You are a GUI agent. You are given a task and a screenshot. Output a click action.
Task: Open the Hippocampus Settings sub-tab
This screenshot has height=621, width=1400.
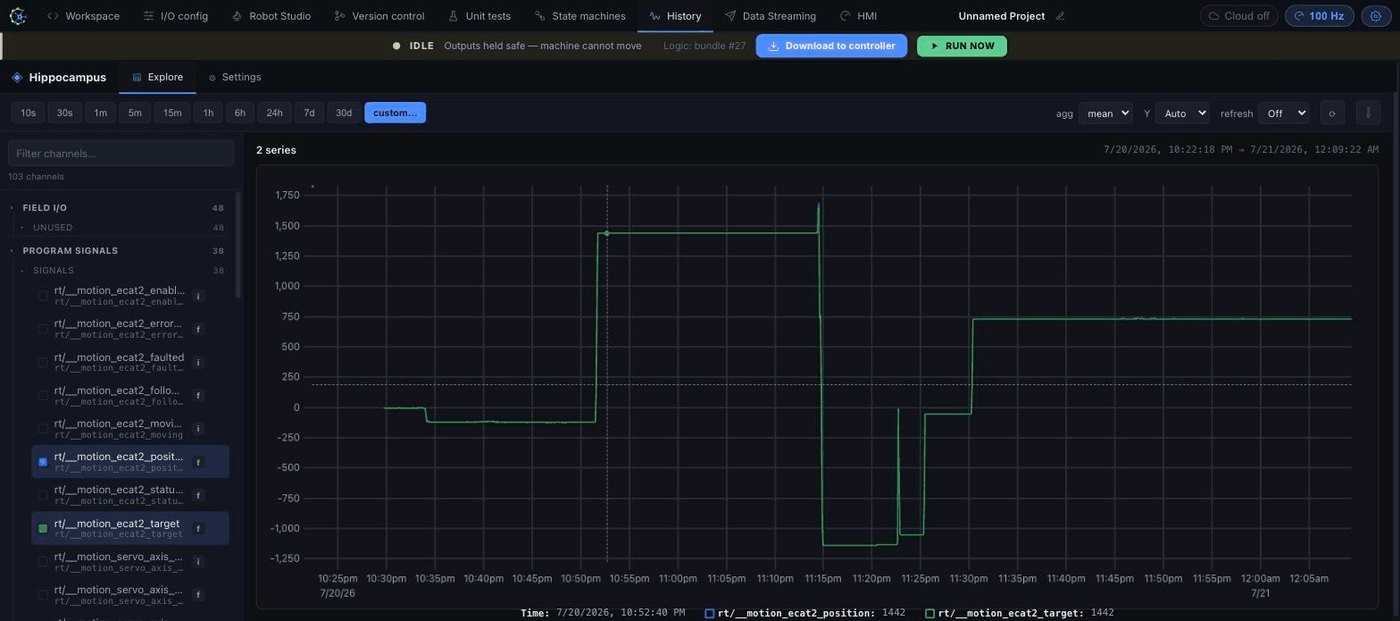point(234,77)
